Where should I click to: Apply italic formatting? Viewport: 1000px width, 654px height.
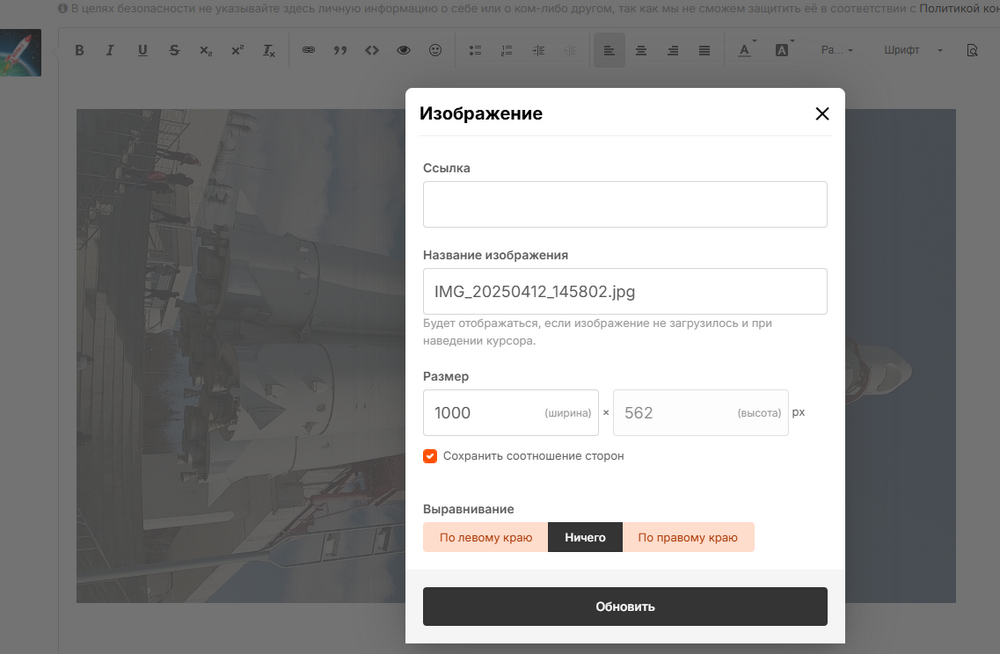(110, 50)
